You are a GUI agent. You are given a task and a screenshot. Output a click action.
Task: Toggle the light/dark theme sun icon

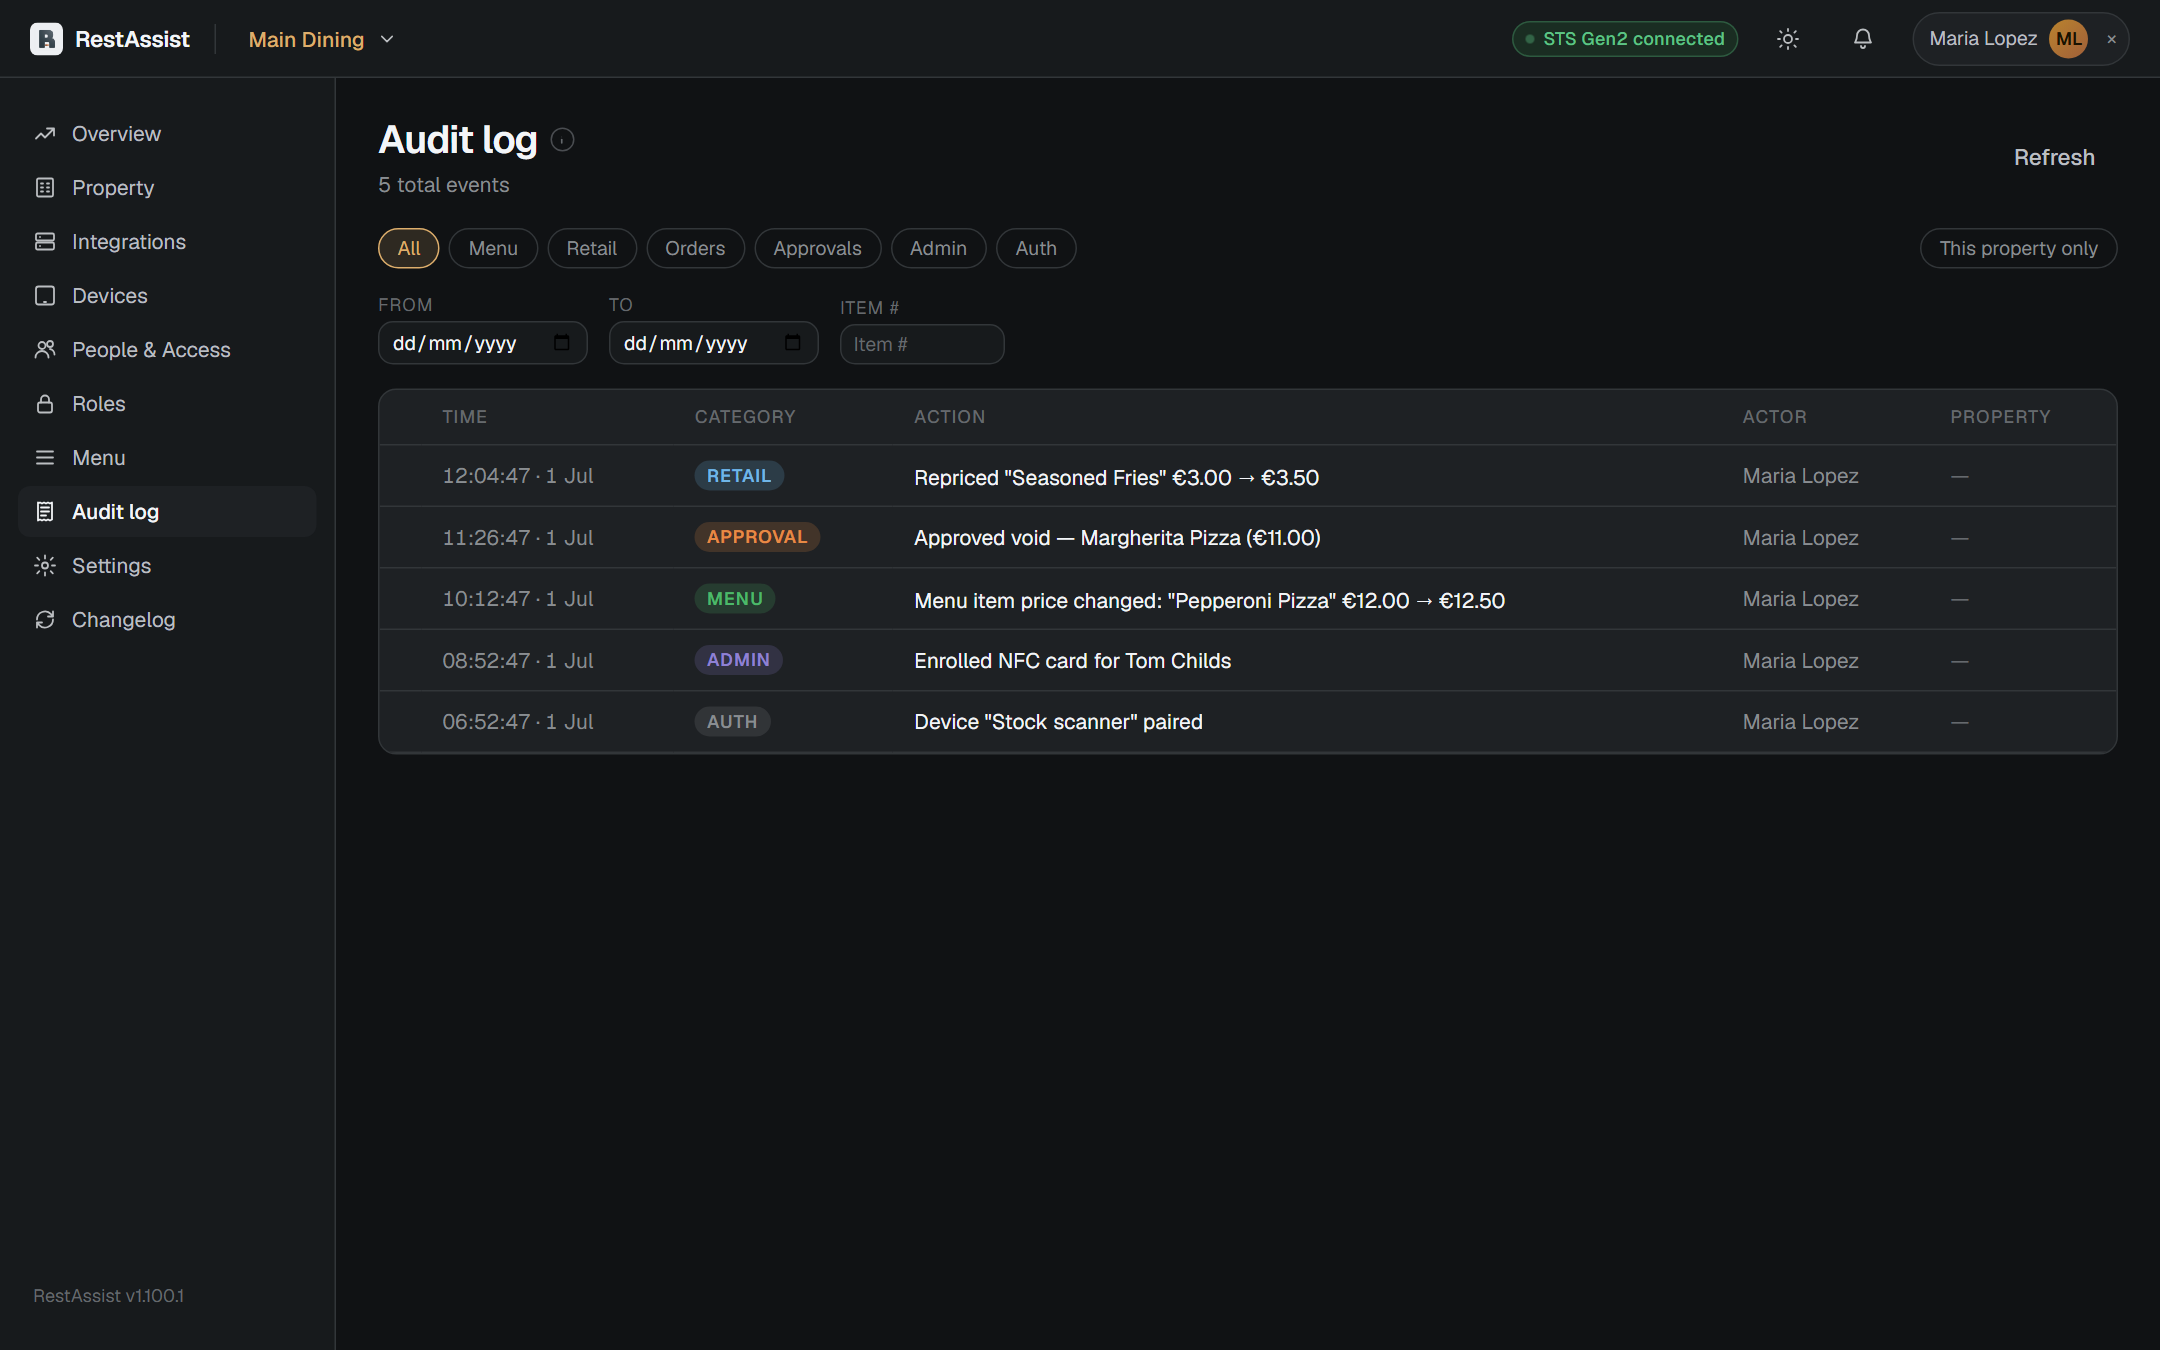point(1788,39)
